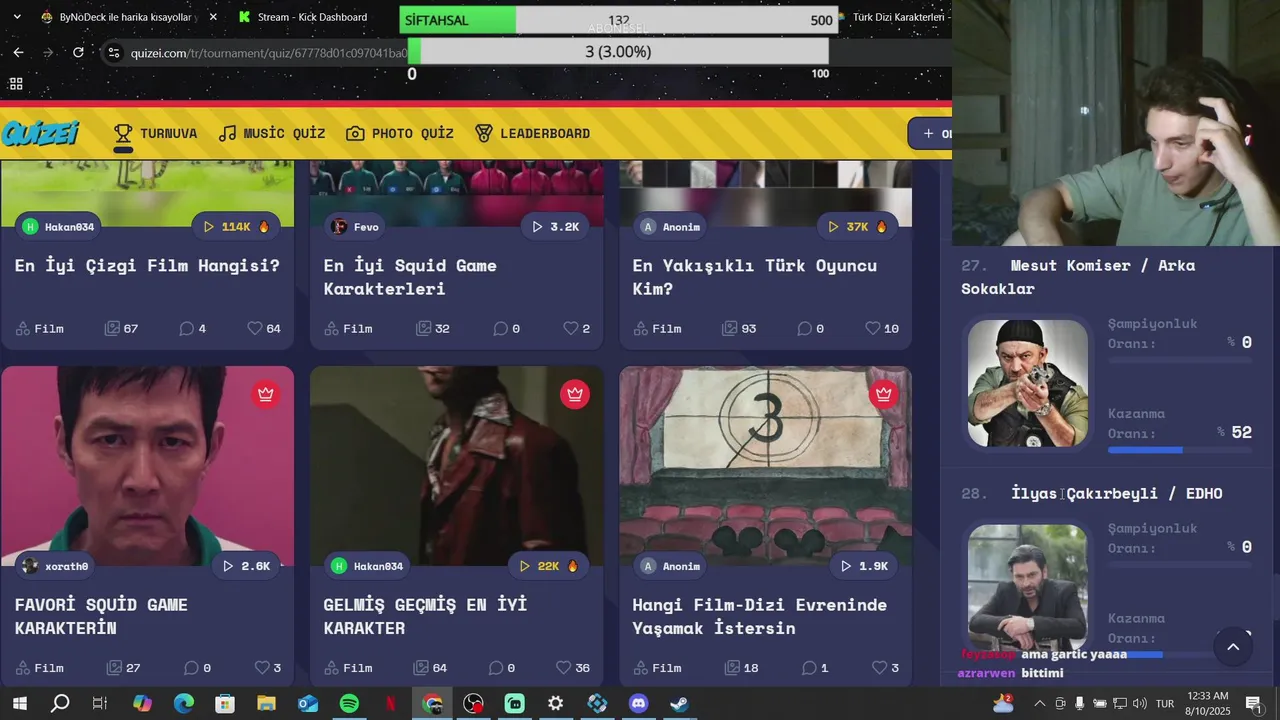Open quiz 'GELMİŞ GEÇMİŞ EN İYİ KARAKTER'

click(x=425, y=616)
